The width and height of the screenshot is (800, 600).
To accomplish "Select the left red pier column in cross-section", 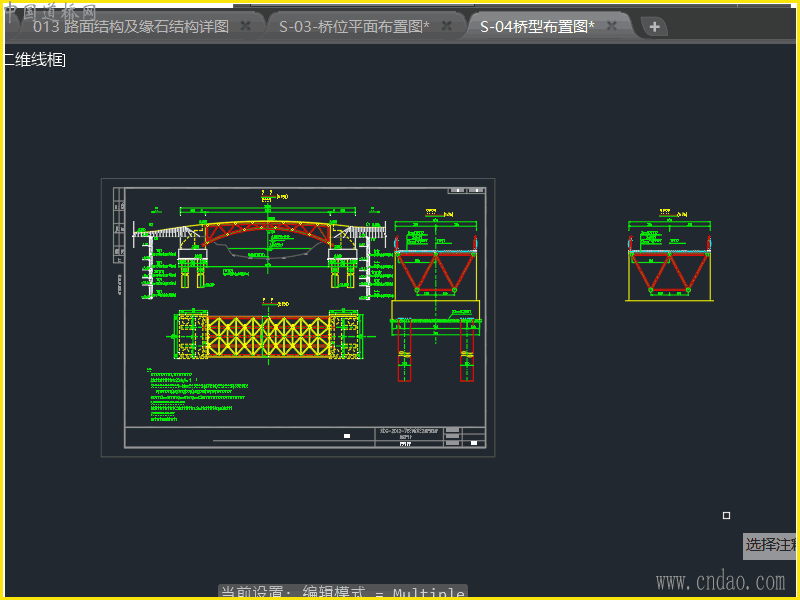I will [404, 352].
